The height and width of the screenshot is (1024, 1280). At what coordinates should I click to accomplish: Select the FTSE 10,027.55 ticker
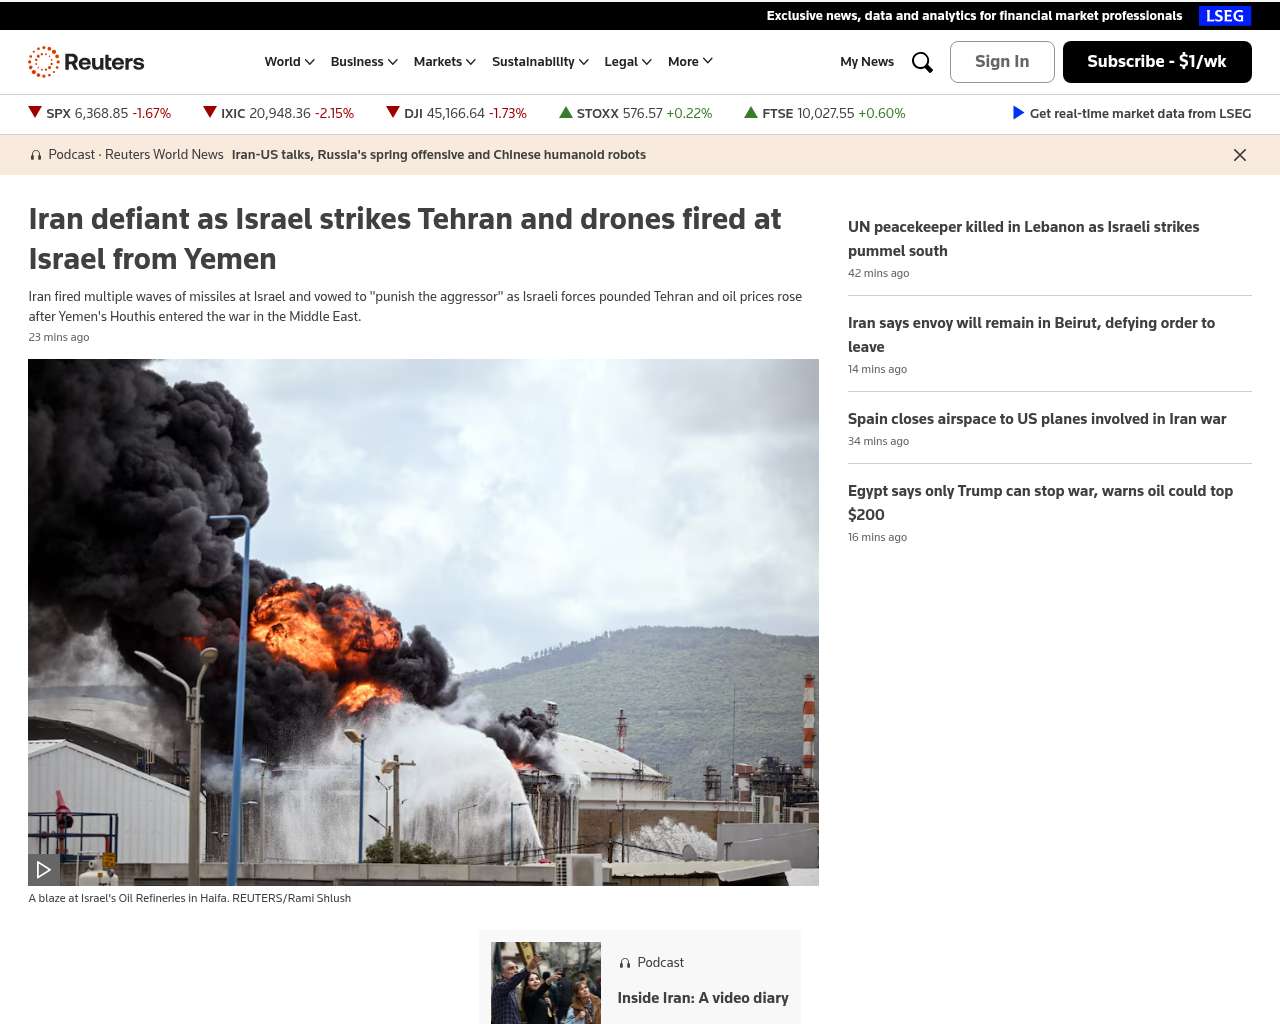pyautogui.click(x=825, y=114)
